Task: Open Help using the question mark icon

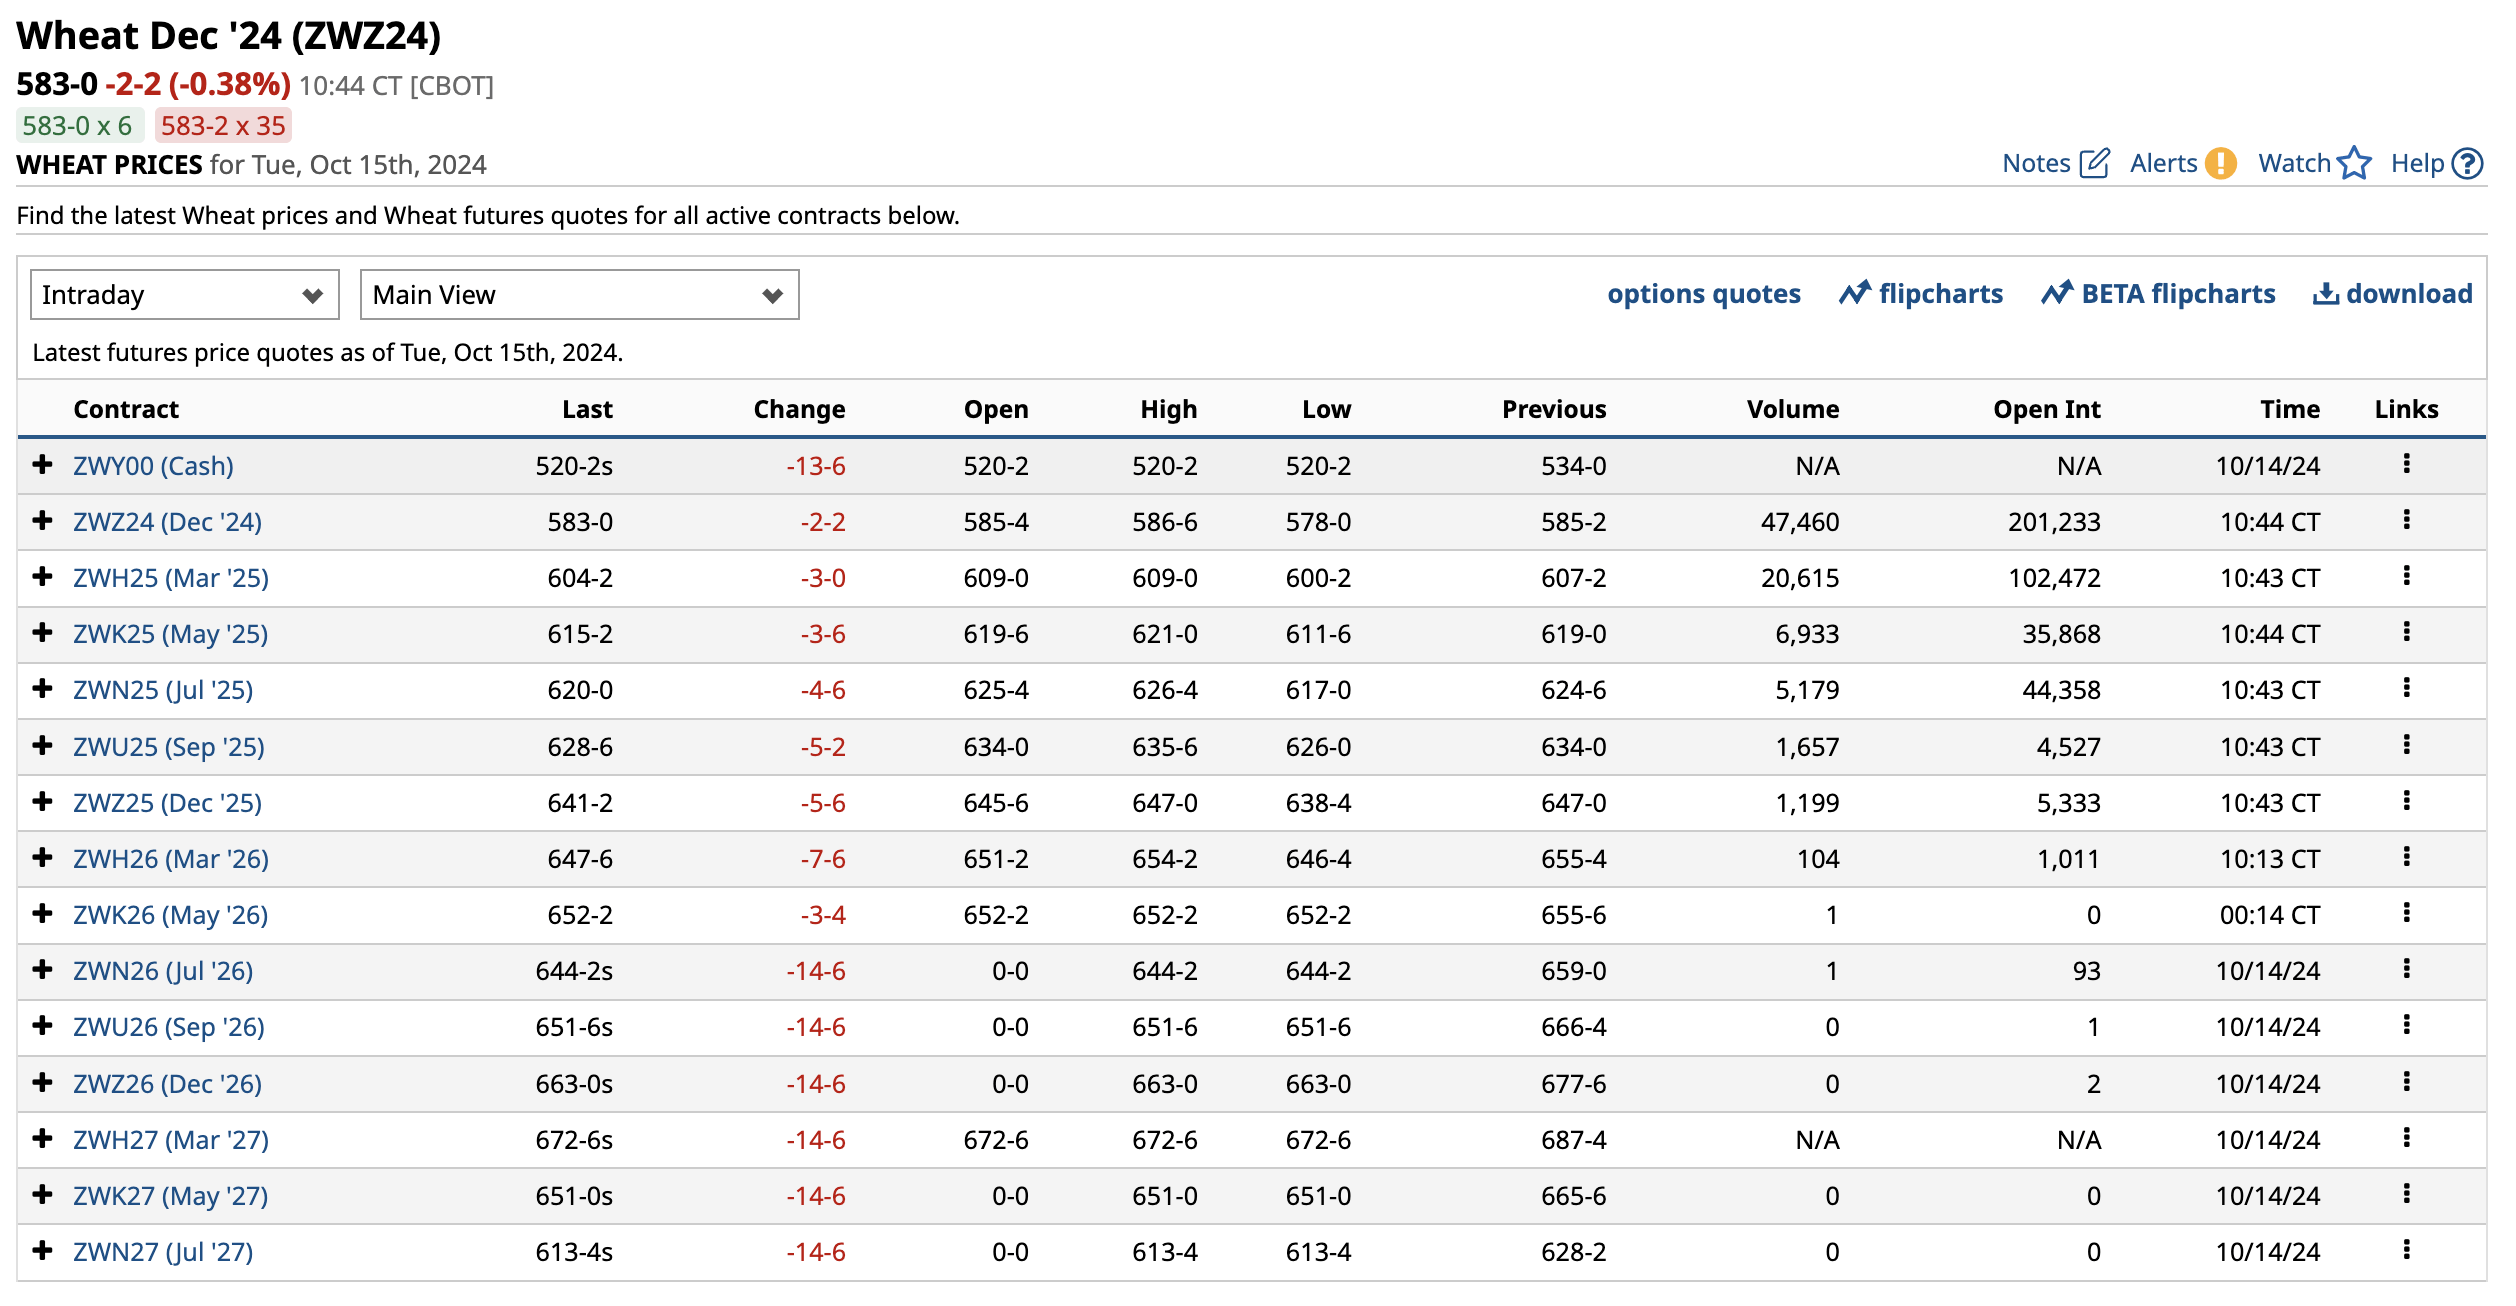Action: 2468,163
